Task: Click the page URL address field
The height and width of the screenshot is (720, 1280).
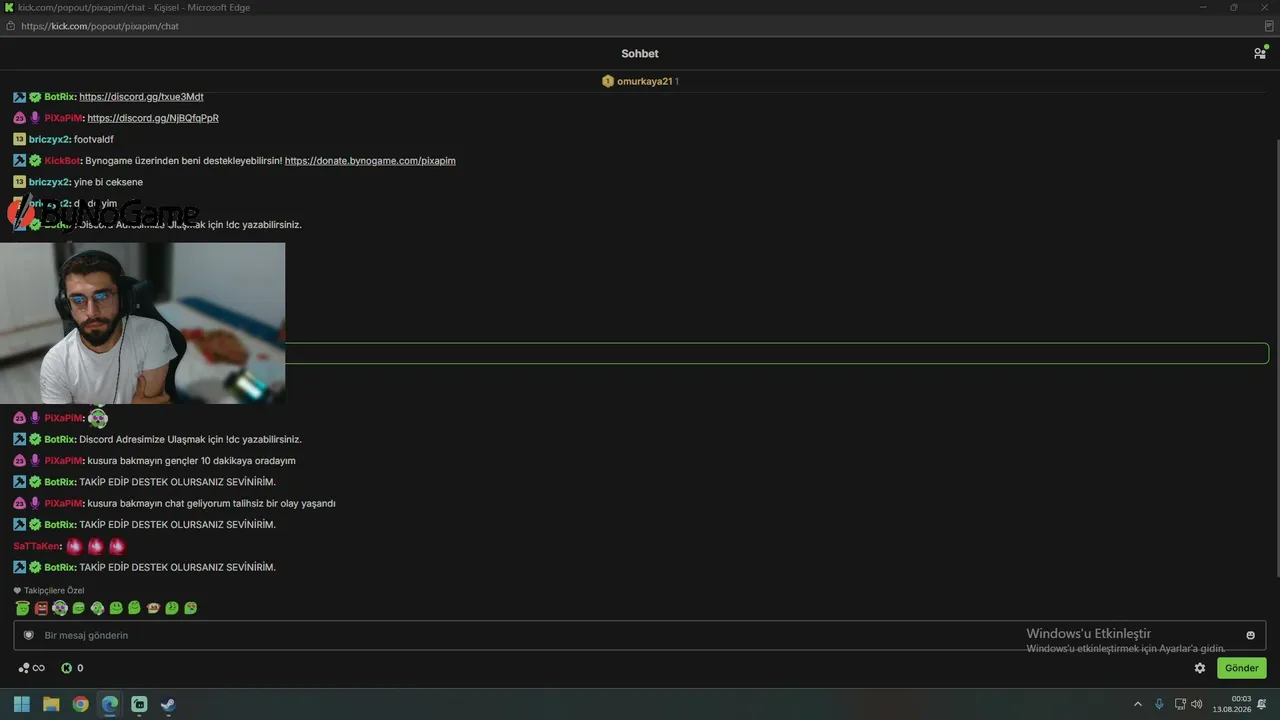Action: click(x=100, y=26)
